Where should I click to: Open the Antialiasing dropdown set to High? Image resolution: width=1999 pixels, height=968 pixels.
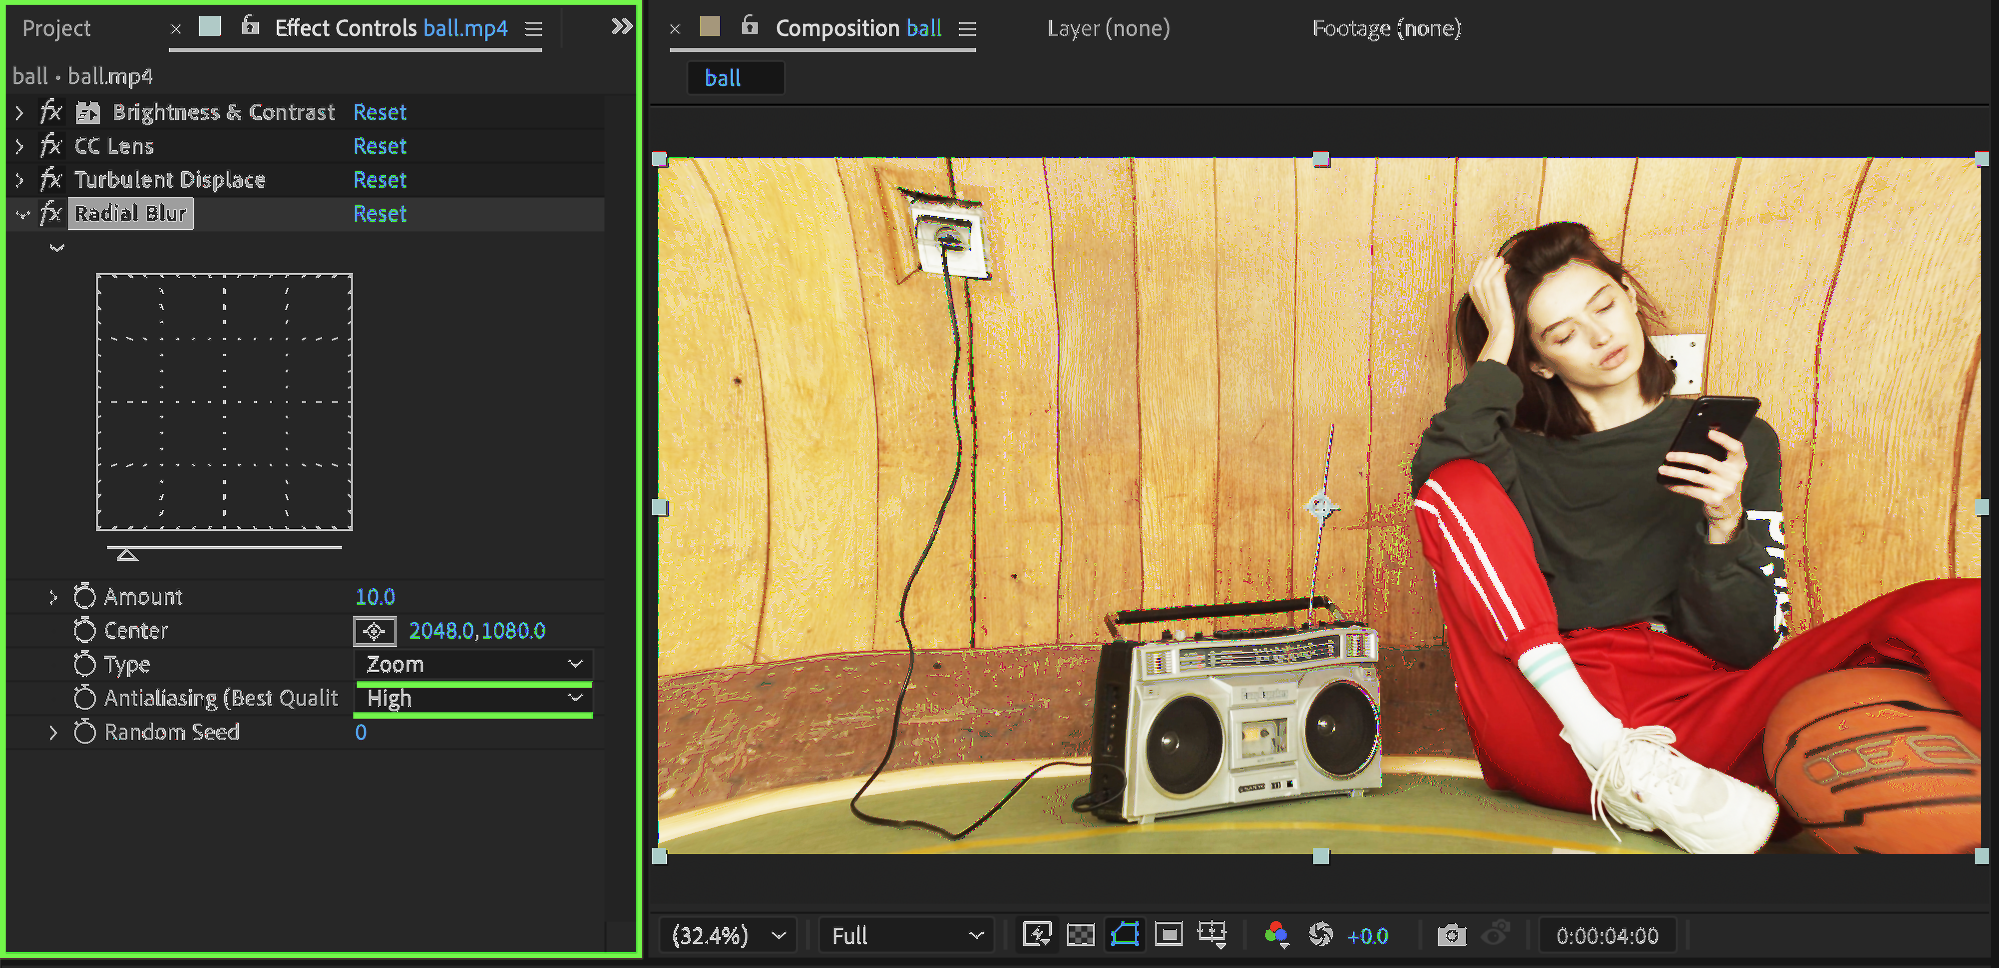click(473, 698)
